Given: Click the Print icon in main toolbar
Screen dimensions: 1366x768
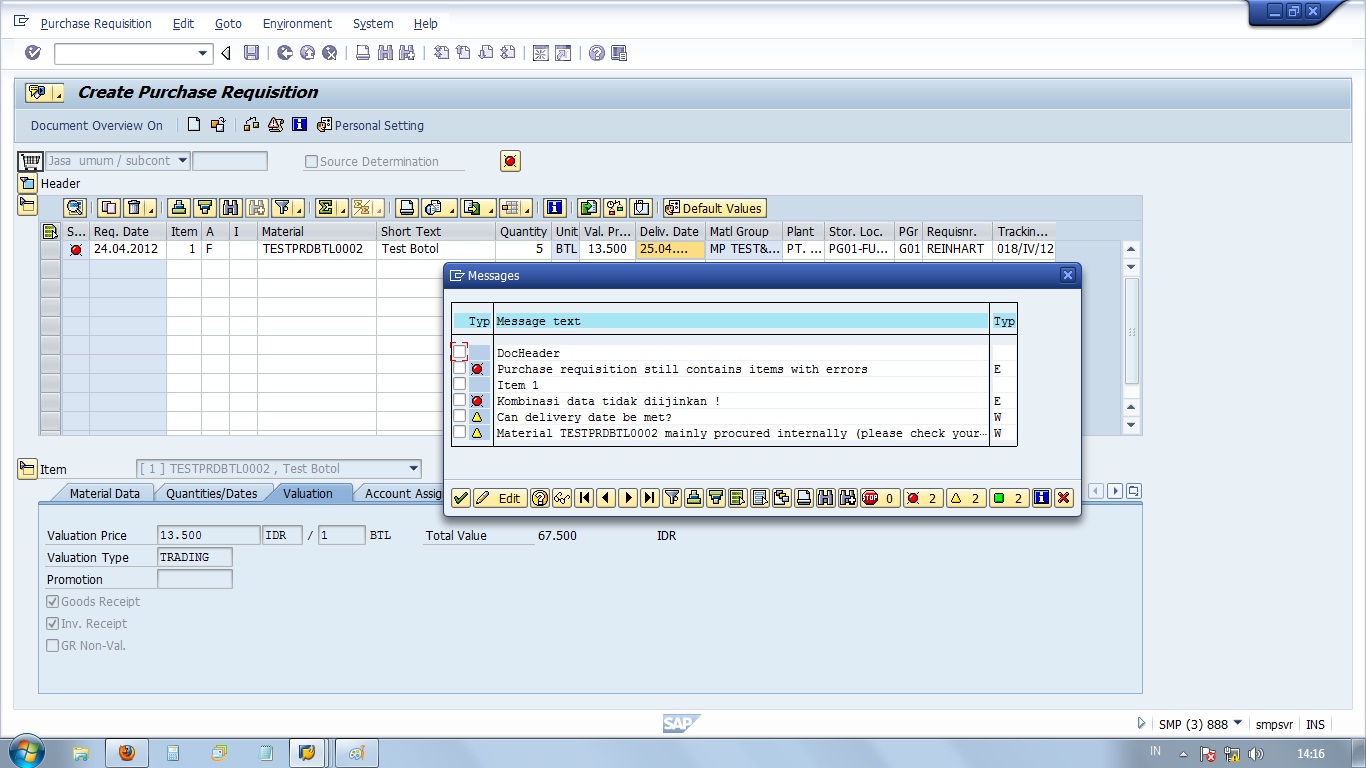Looking at the screenshot, I should point(363,53).
